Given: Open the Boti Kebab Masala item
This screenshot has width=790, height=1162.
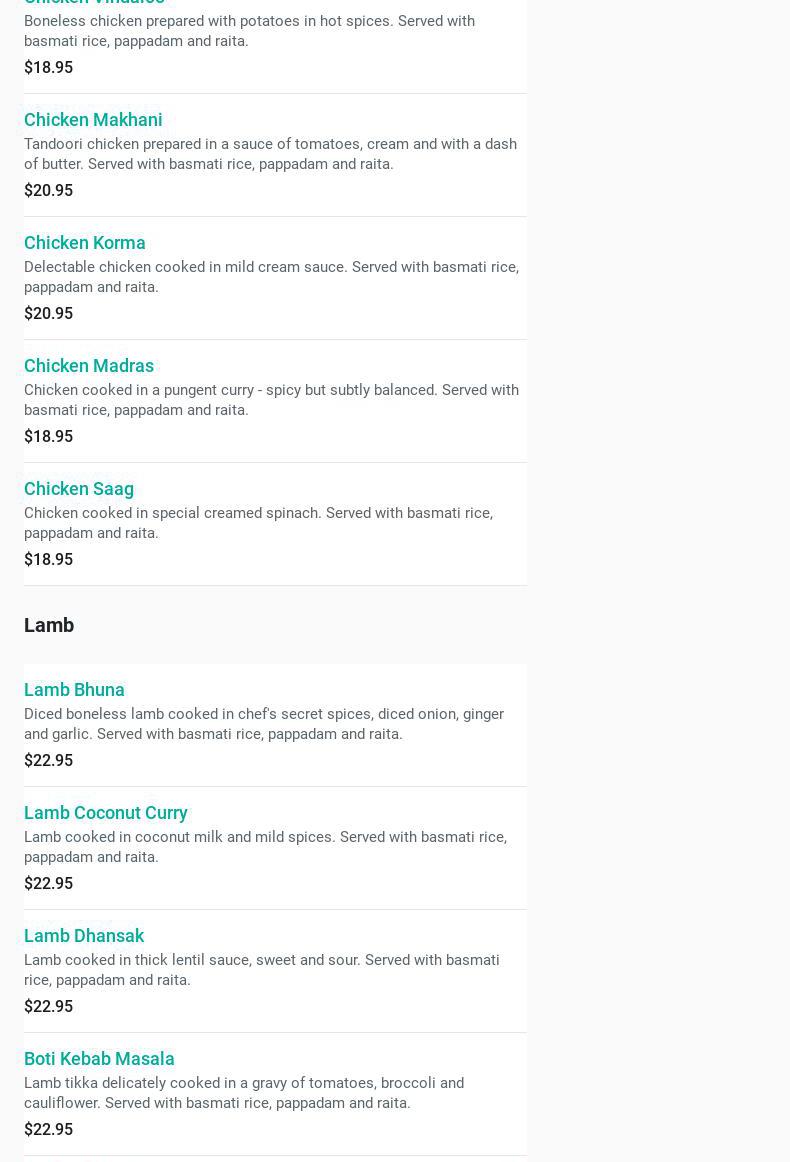Looking at the screenshot, I should [x=99, y=1059].
